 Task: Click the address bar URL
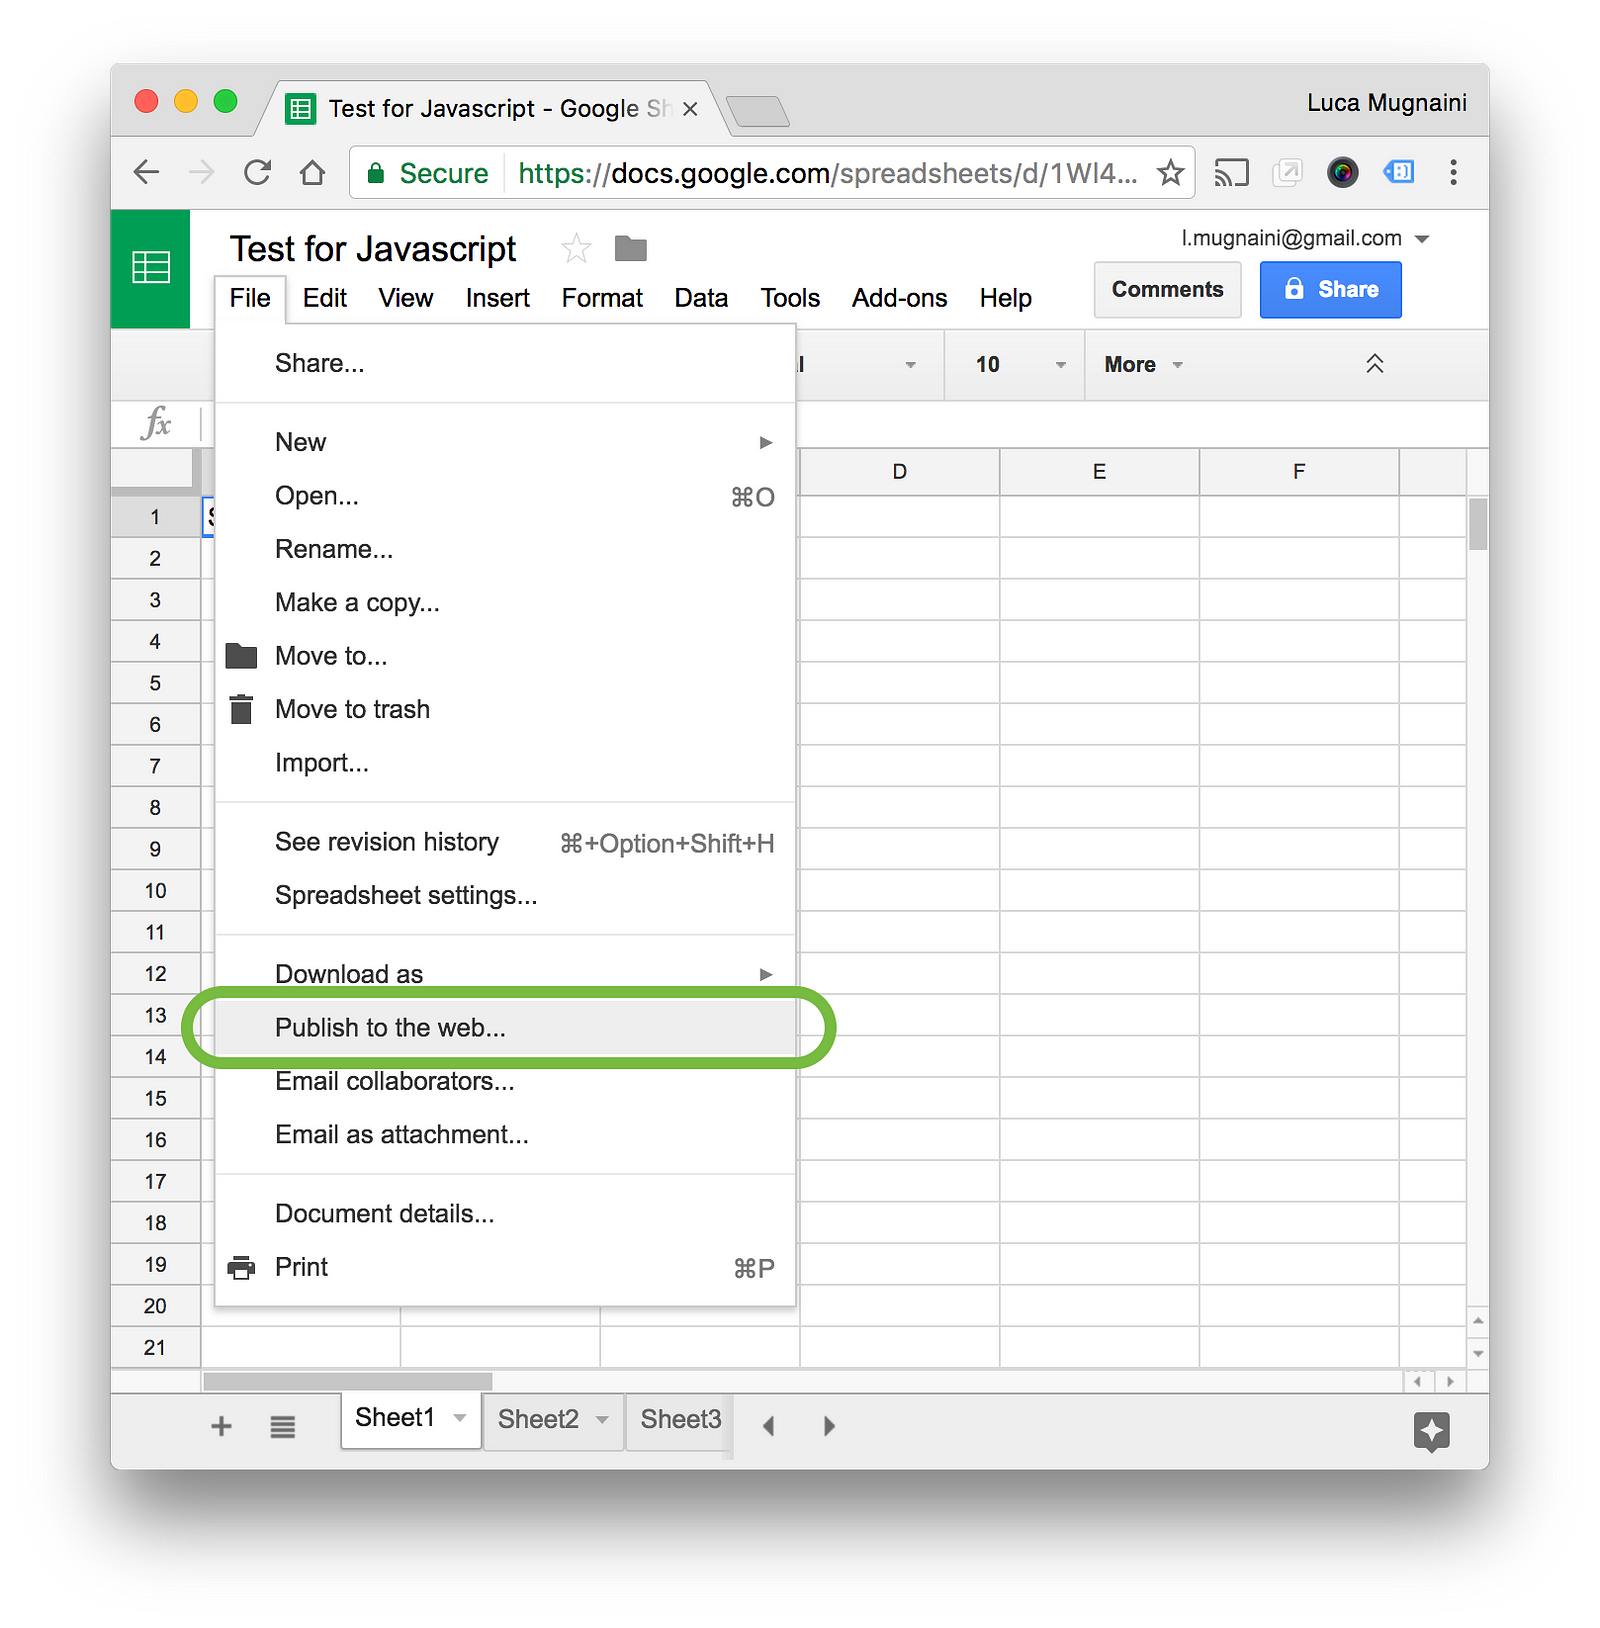827,173
